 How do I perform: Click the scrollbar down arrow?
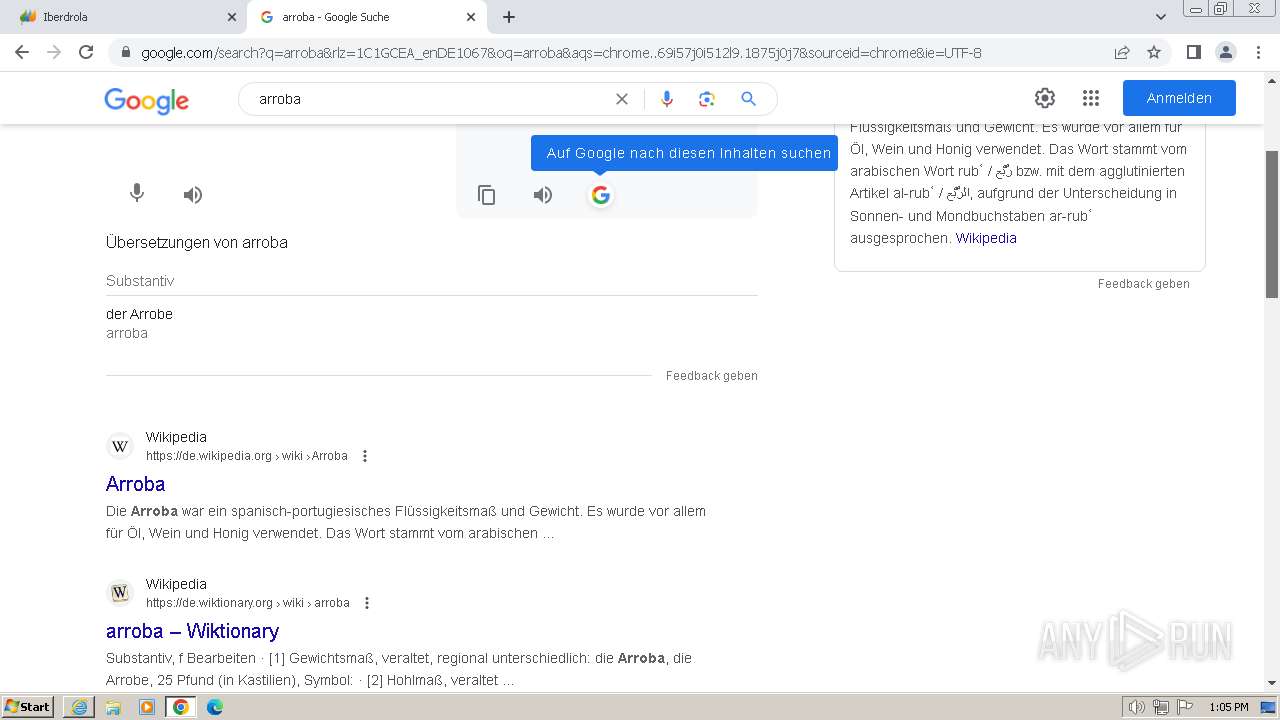(x=1272, y=683)
